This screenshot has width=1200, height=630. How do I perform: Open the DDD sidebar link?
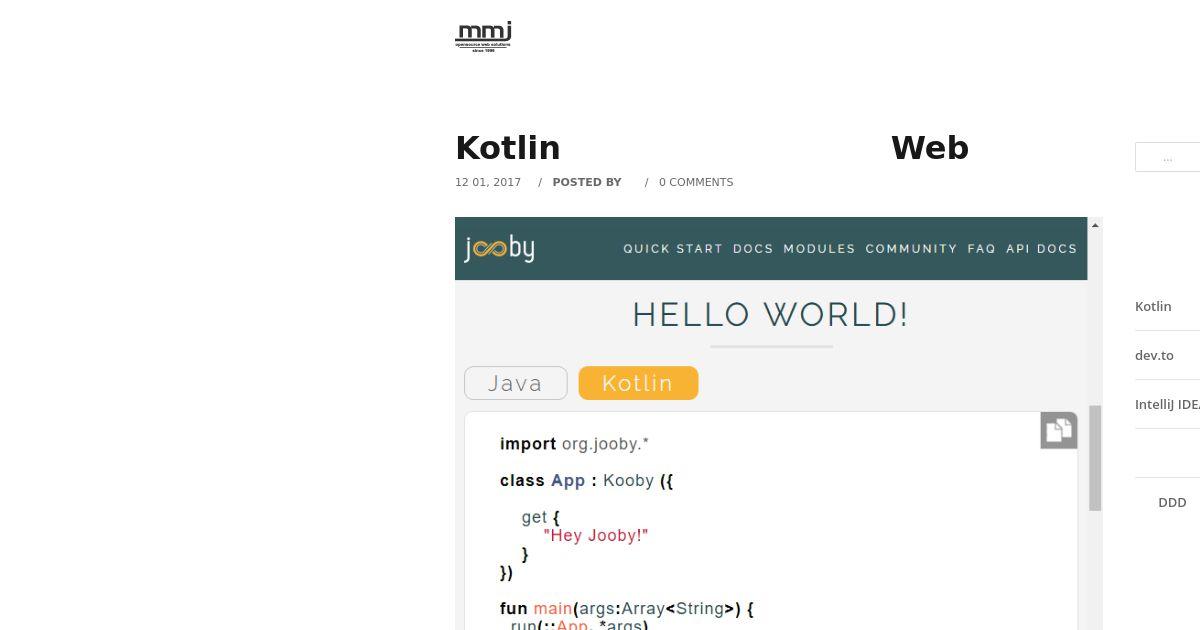(x=1172, y=502)
